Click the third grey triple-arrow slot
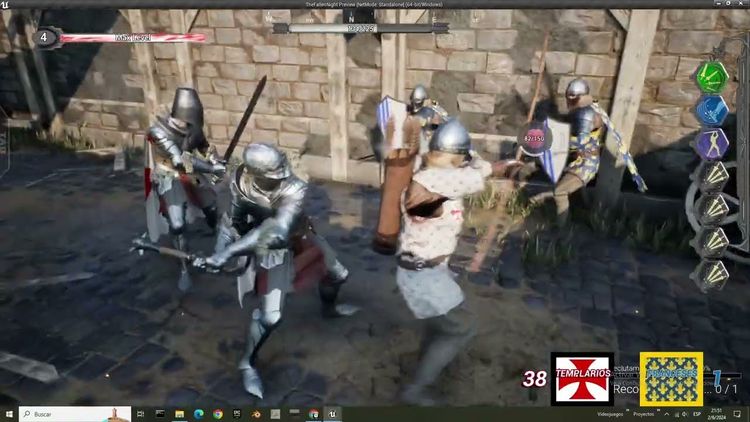The height and width of the screenshot is (422, 750). point(713,243)
